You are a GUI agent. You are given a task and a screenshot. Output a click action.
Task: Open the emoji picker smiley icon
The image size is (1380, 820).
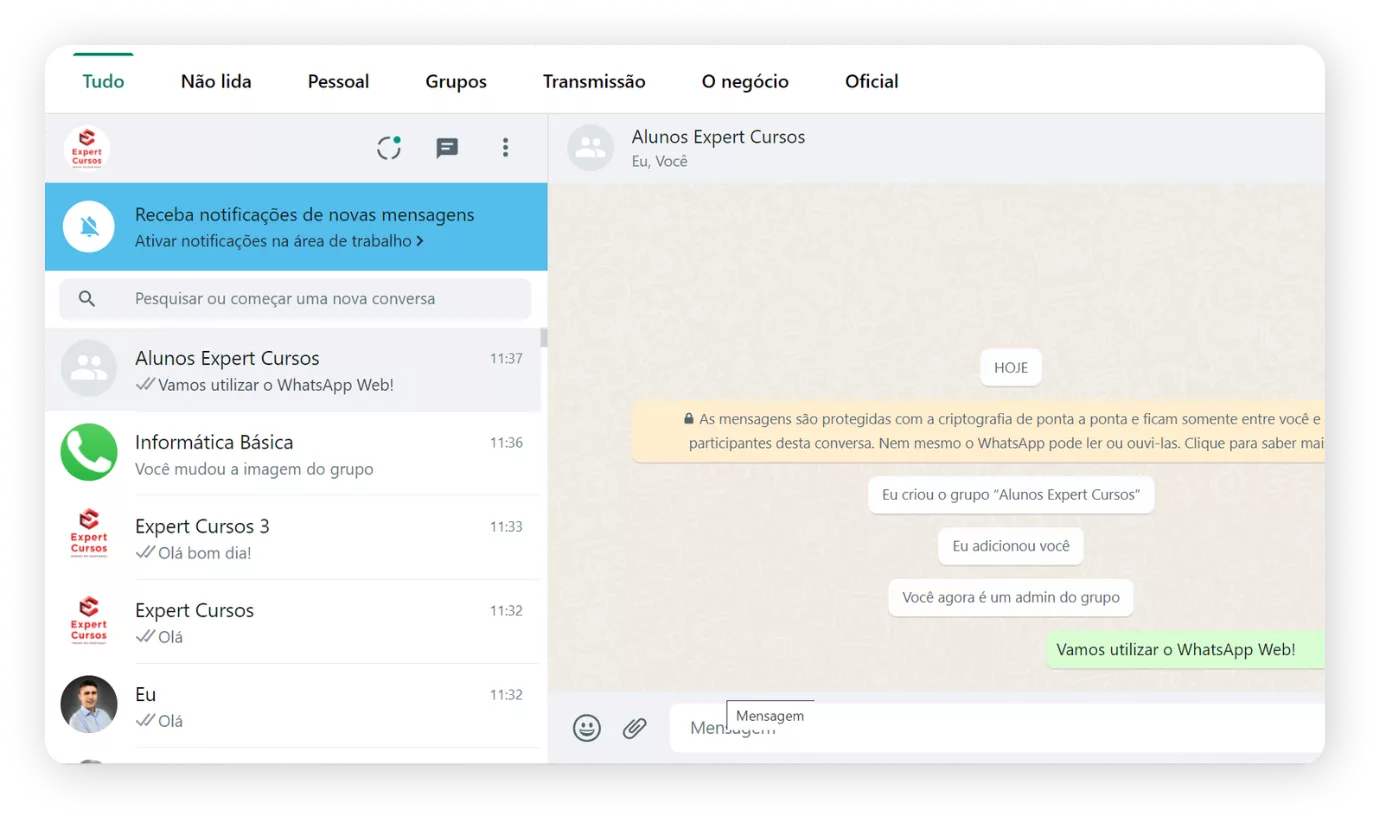(587, 728)
